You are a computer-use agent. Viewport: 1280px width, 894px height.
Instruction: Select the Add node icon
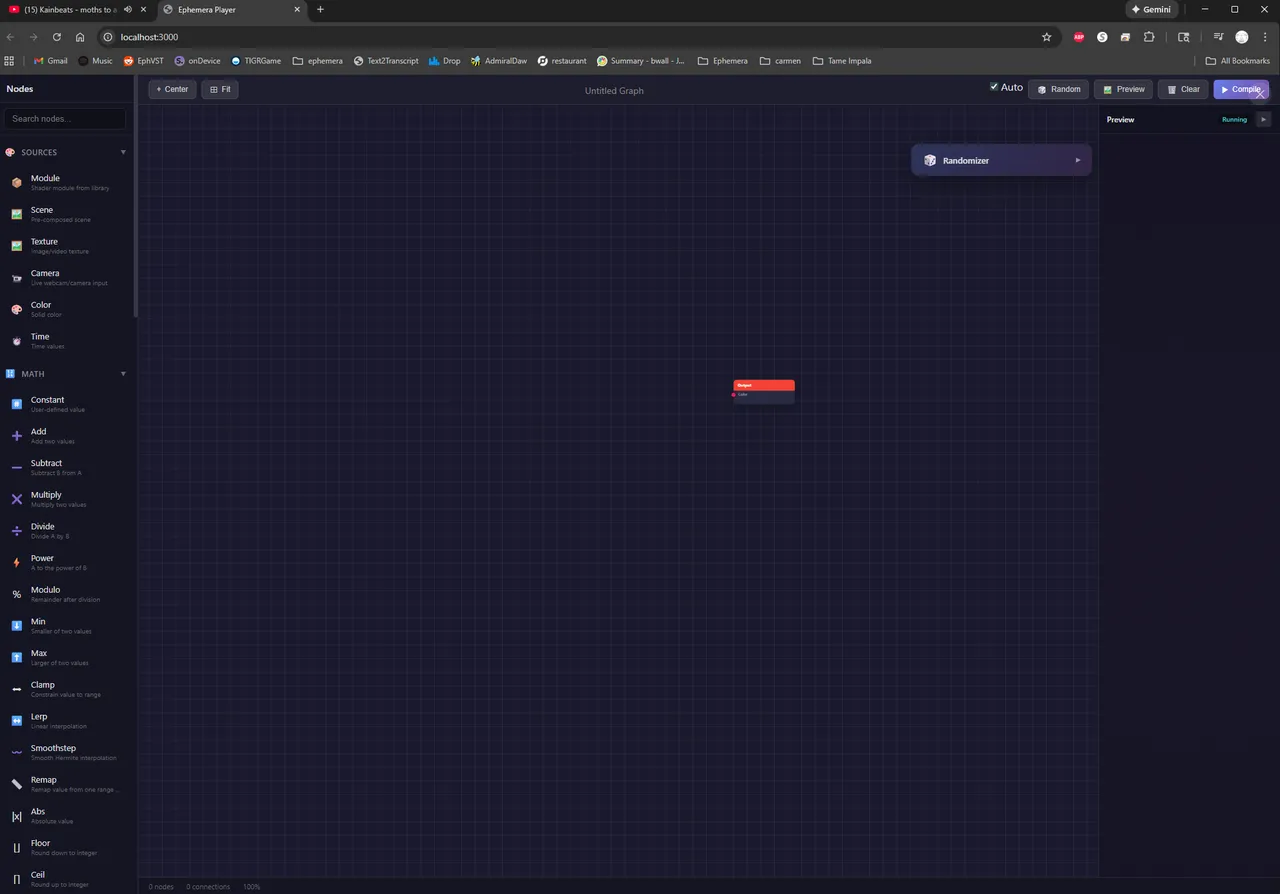pos(17,435)
